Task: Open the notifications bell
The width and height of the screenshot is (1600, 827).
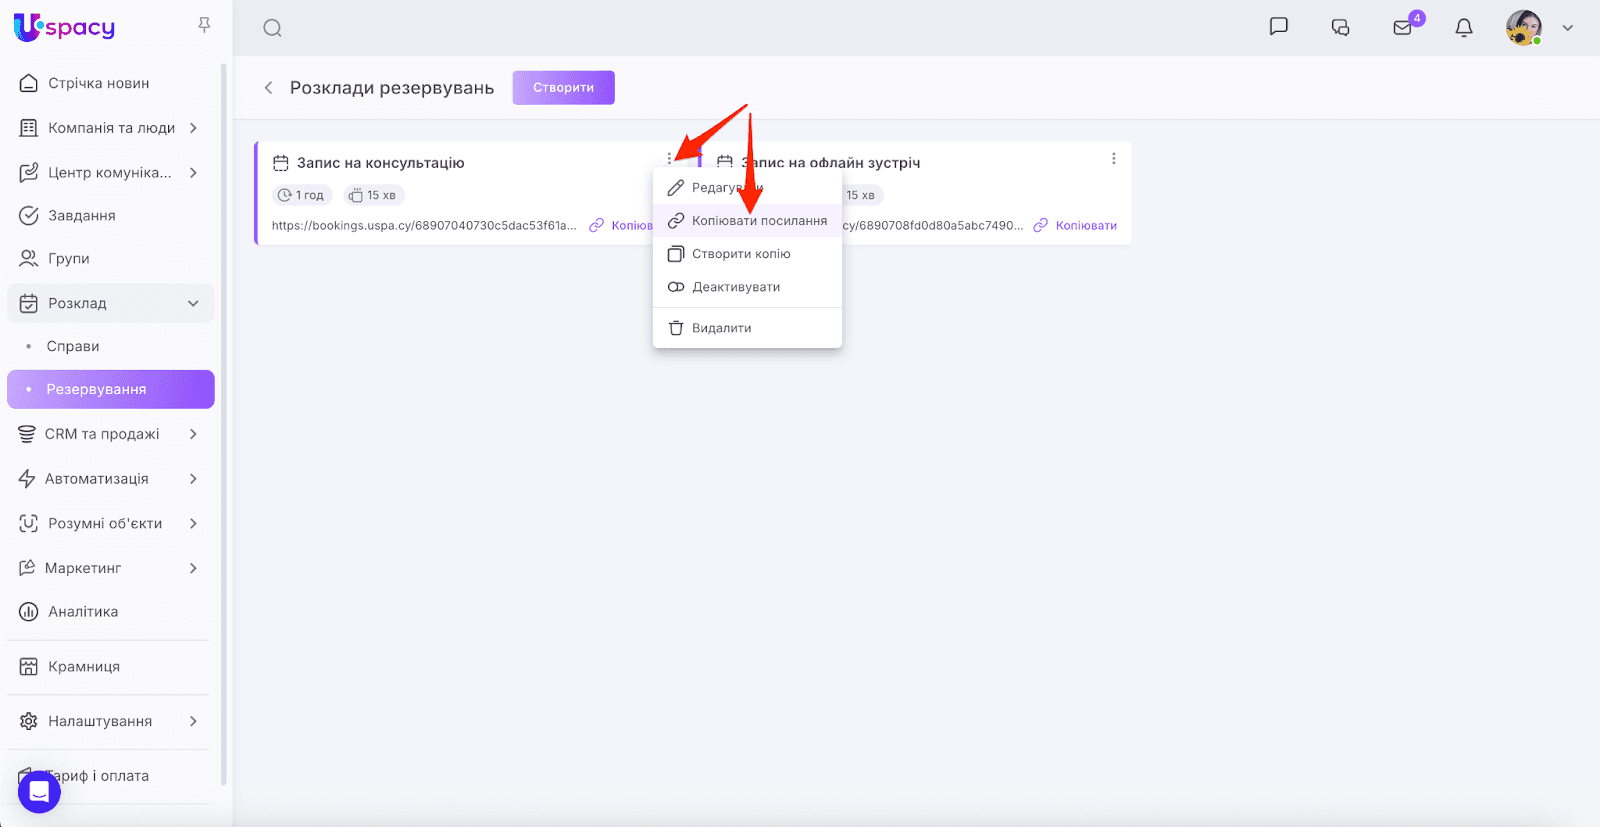Action: point(1464,28)
